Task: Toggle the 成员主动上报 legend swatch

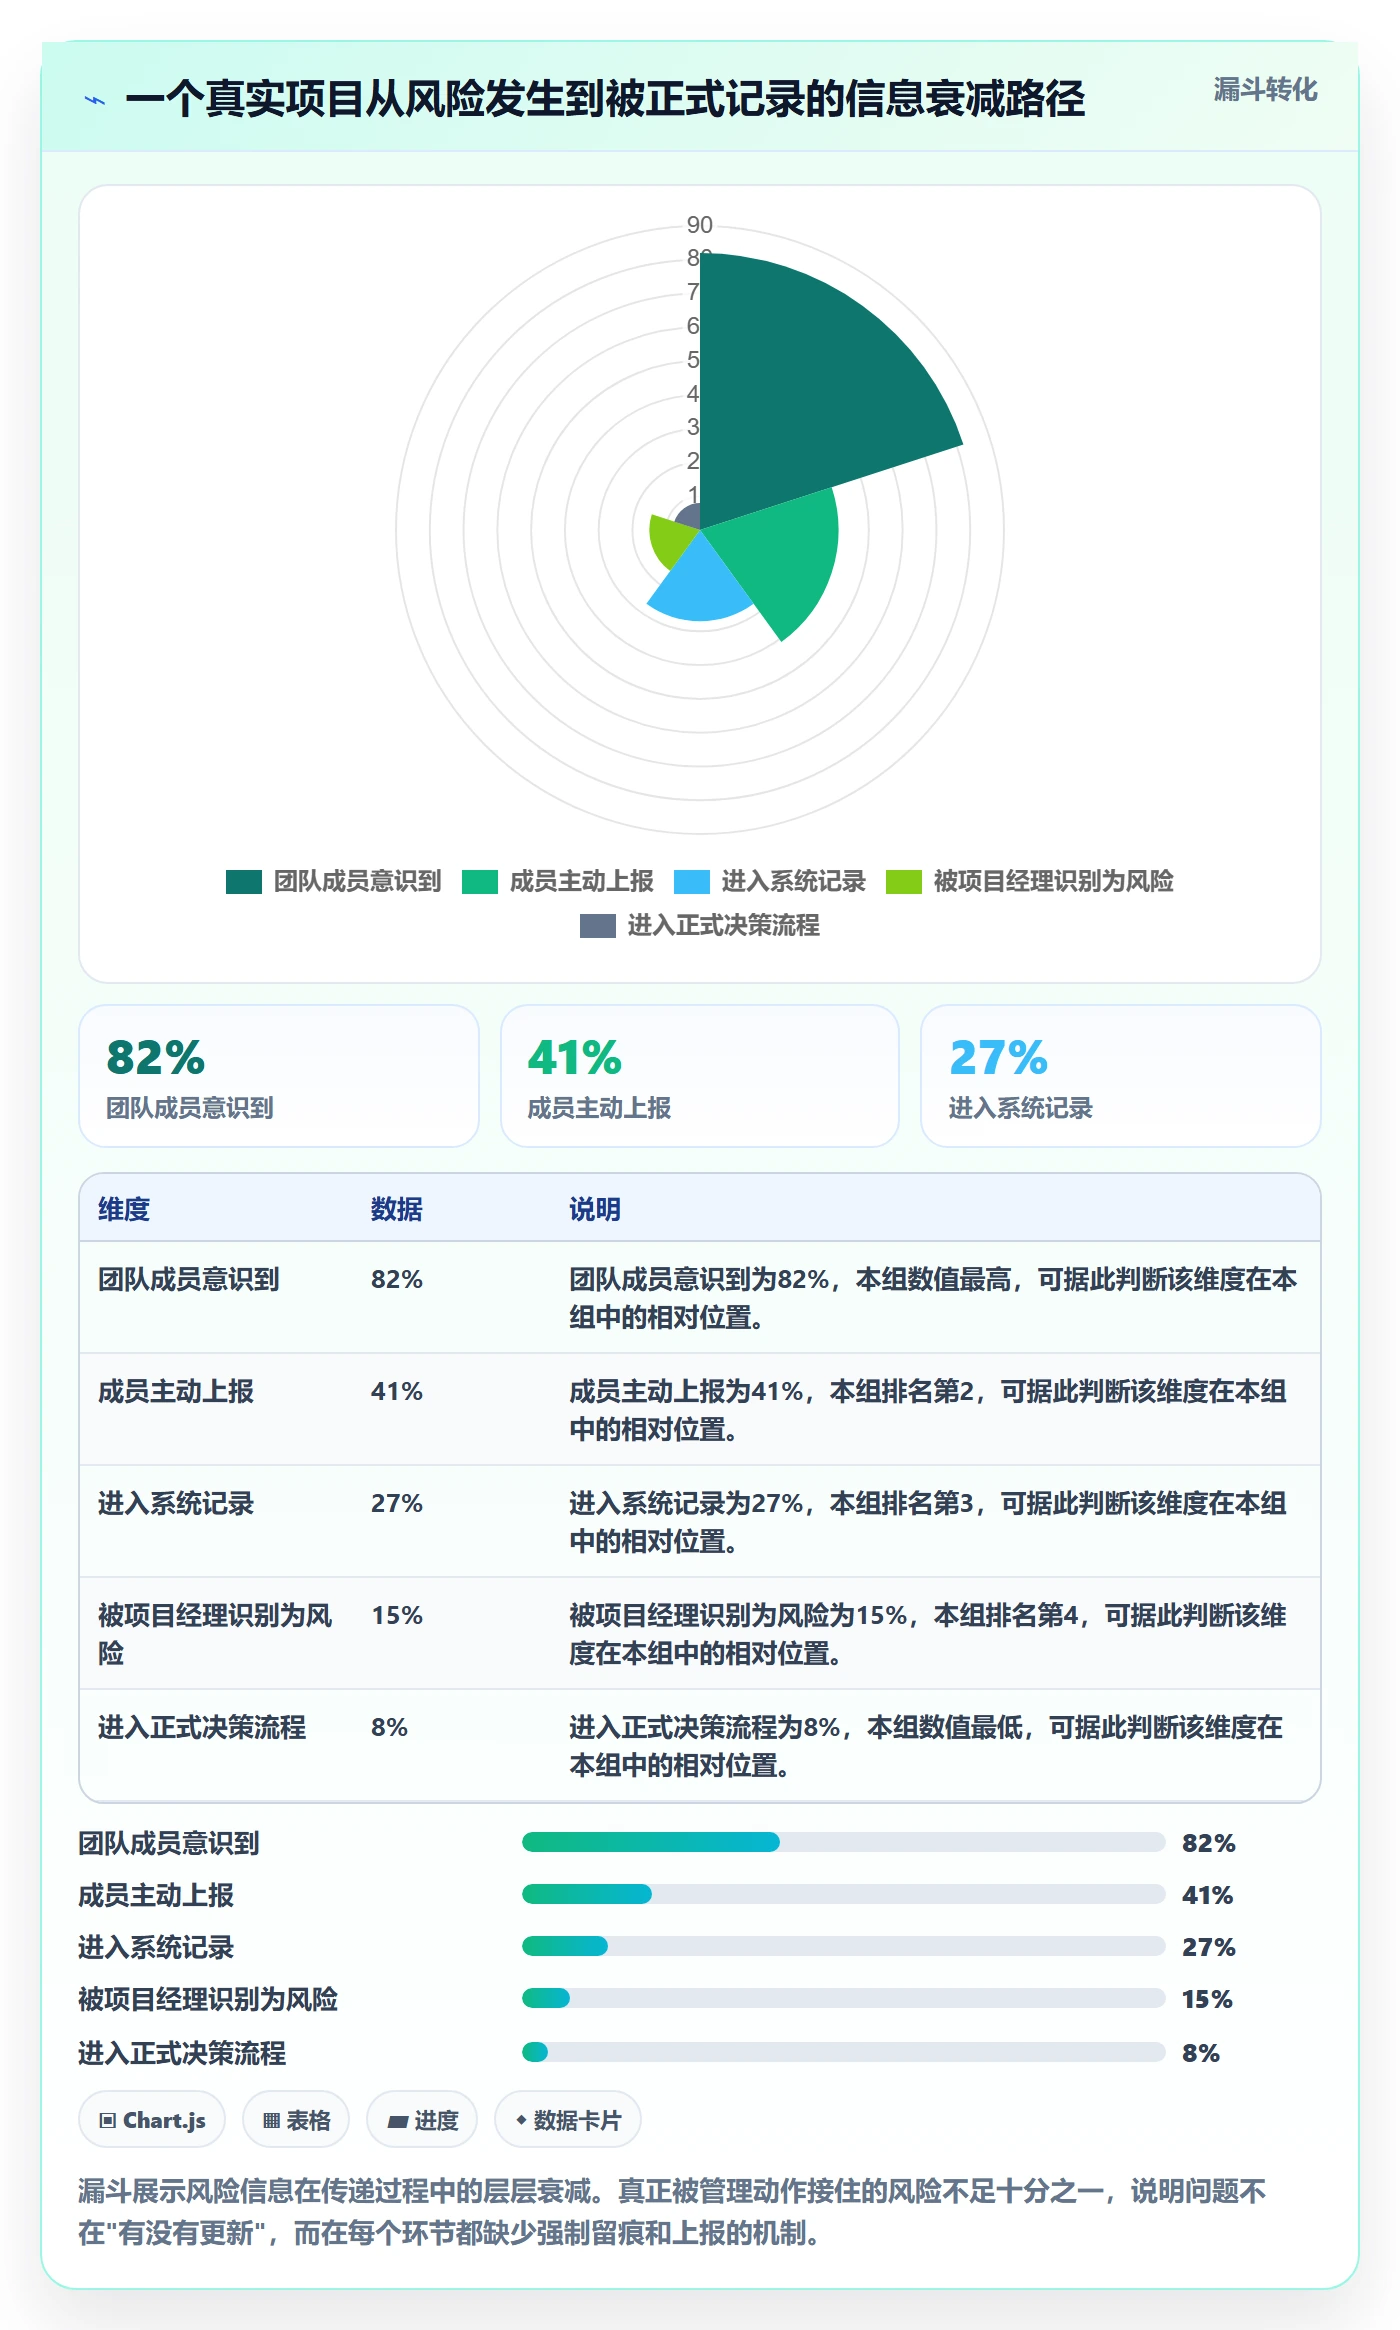Action: [480, 881]
